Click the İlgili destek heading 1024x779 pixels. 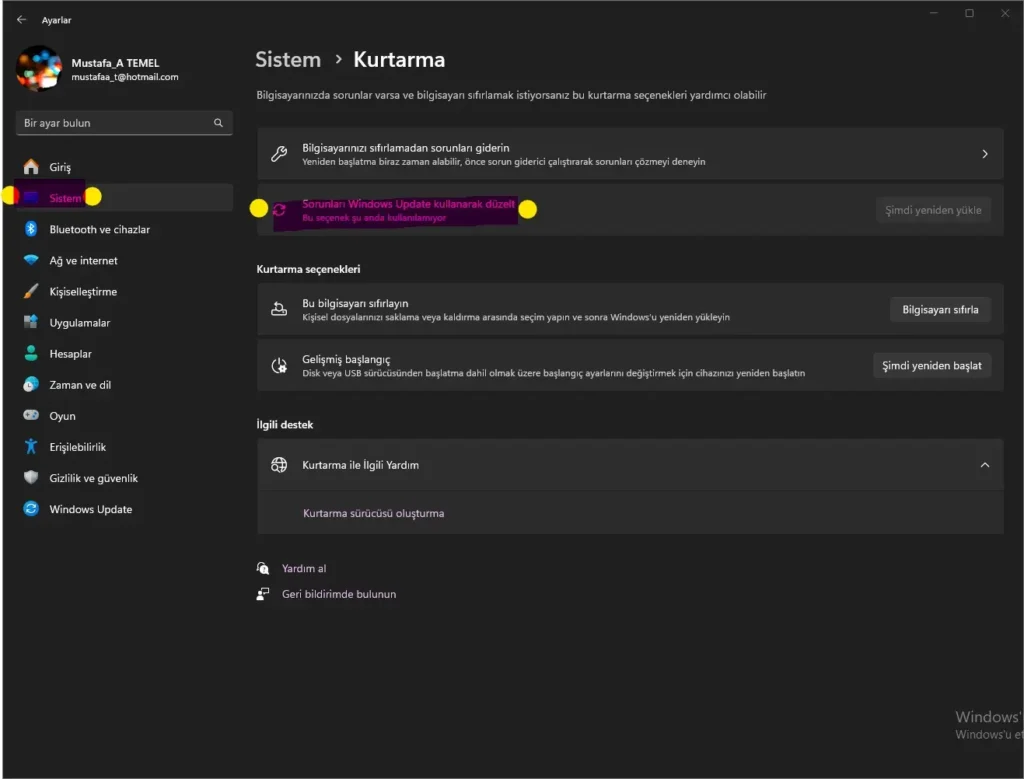coord(285,424)
